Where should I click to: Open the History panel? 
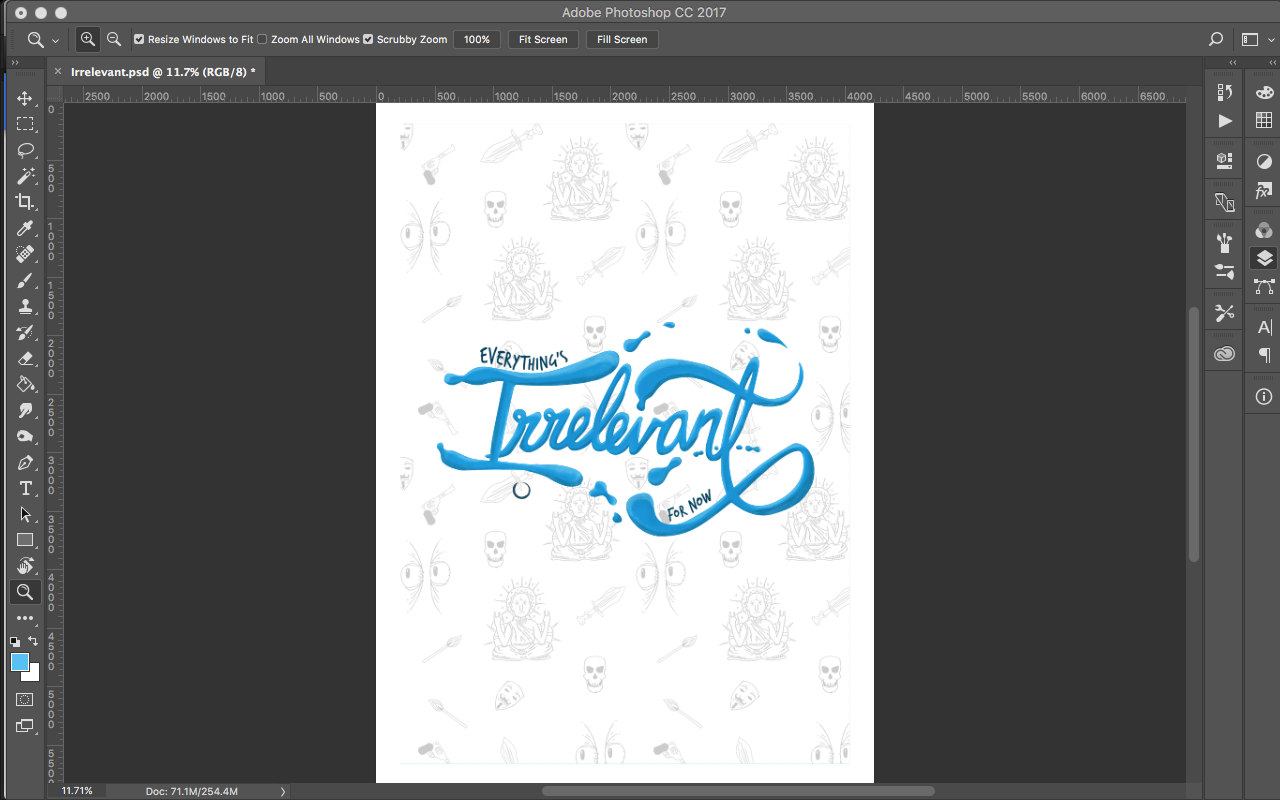(x=1225, y=92)
